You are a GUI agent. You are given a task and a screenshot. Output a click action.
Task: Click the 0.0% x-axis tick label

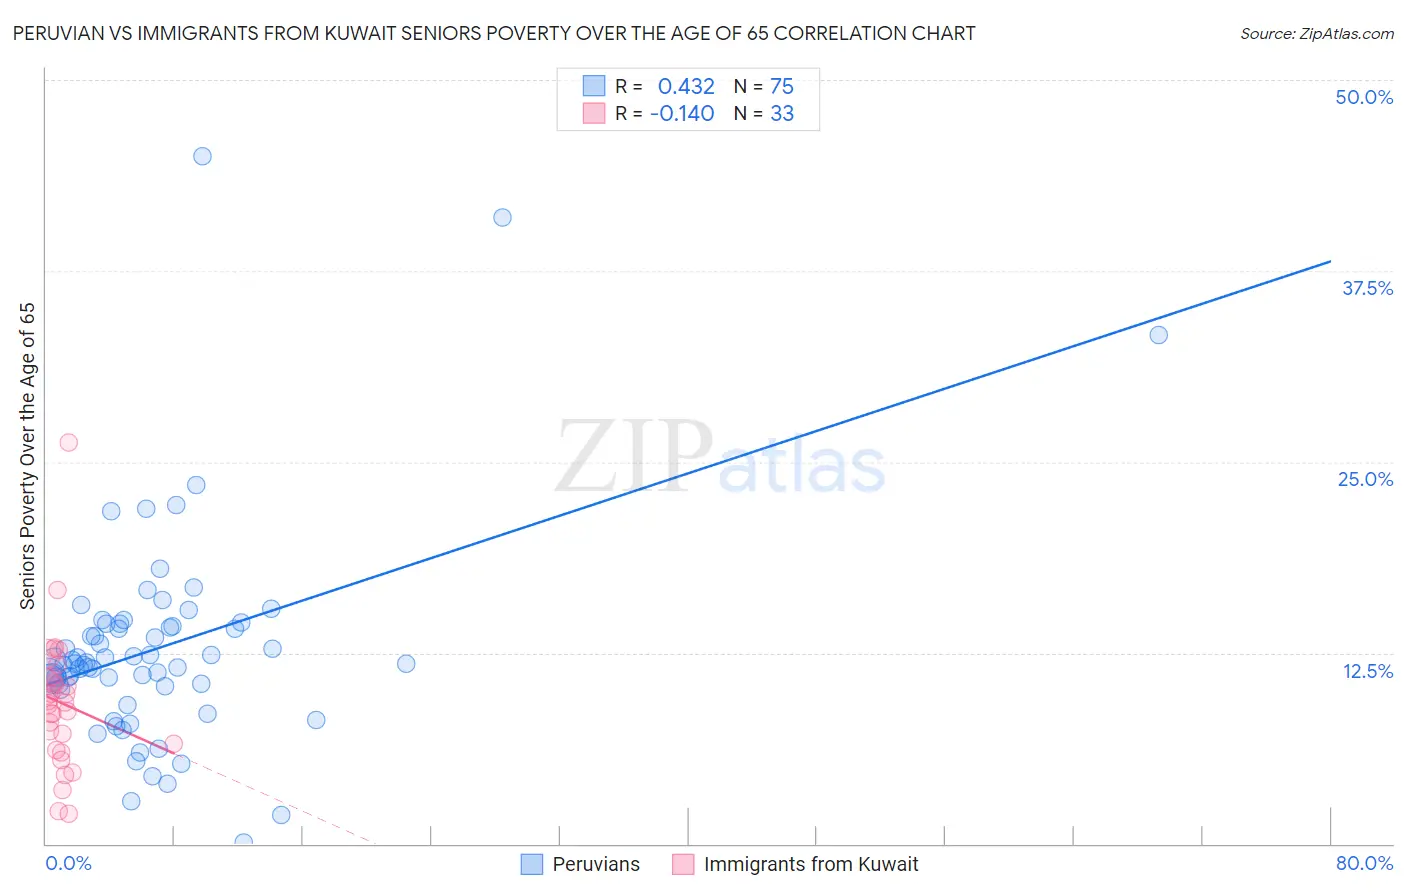(x=68, y=863)
